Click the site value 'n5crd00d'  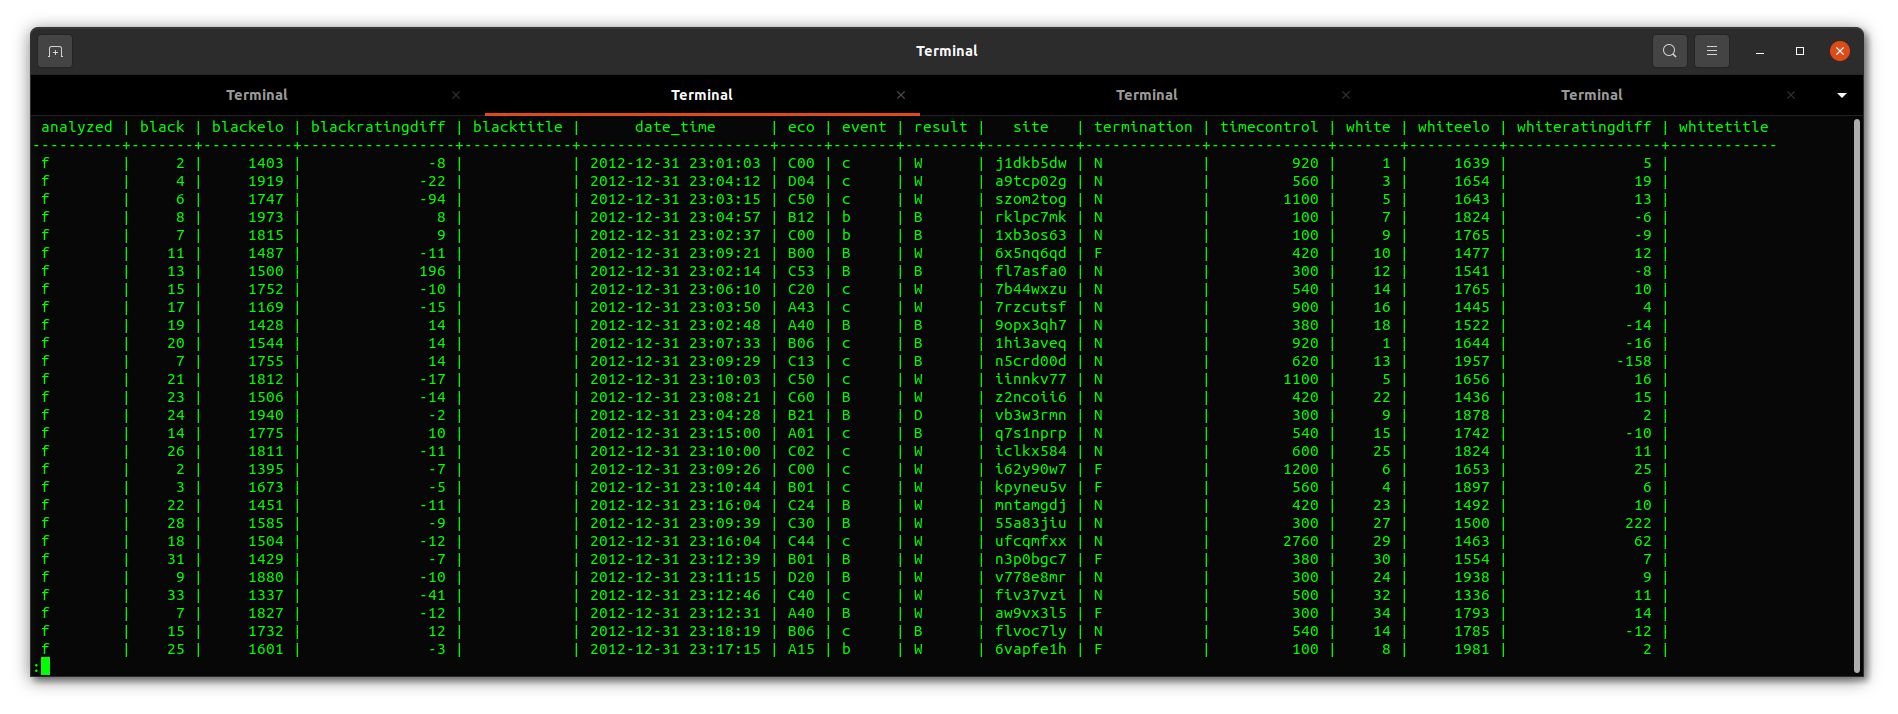tap(1031, 361)
